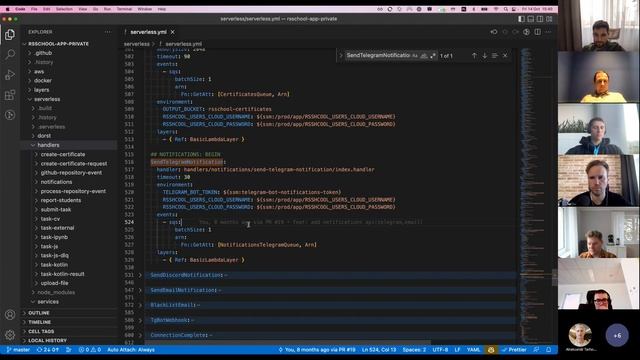Open the create-certificate folder

pyautogui.click(x=63, y=154)
